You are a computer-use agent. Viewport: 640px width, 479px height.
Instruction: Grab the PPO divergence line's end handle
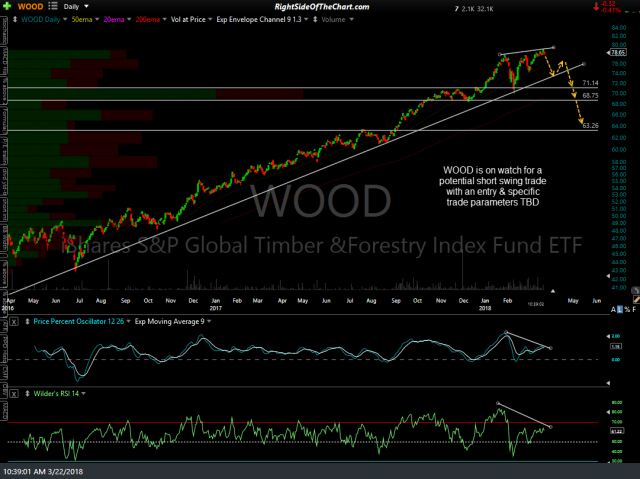[x=551, y=348]
